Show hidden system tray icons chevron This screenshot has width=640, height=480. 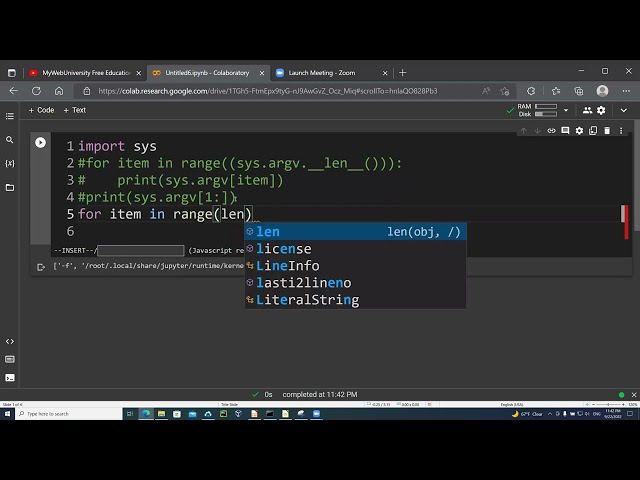click(x=550, y=414)
